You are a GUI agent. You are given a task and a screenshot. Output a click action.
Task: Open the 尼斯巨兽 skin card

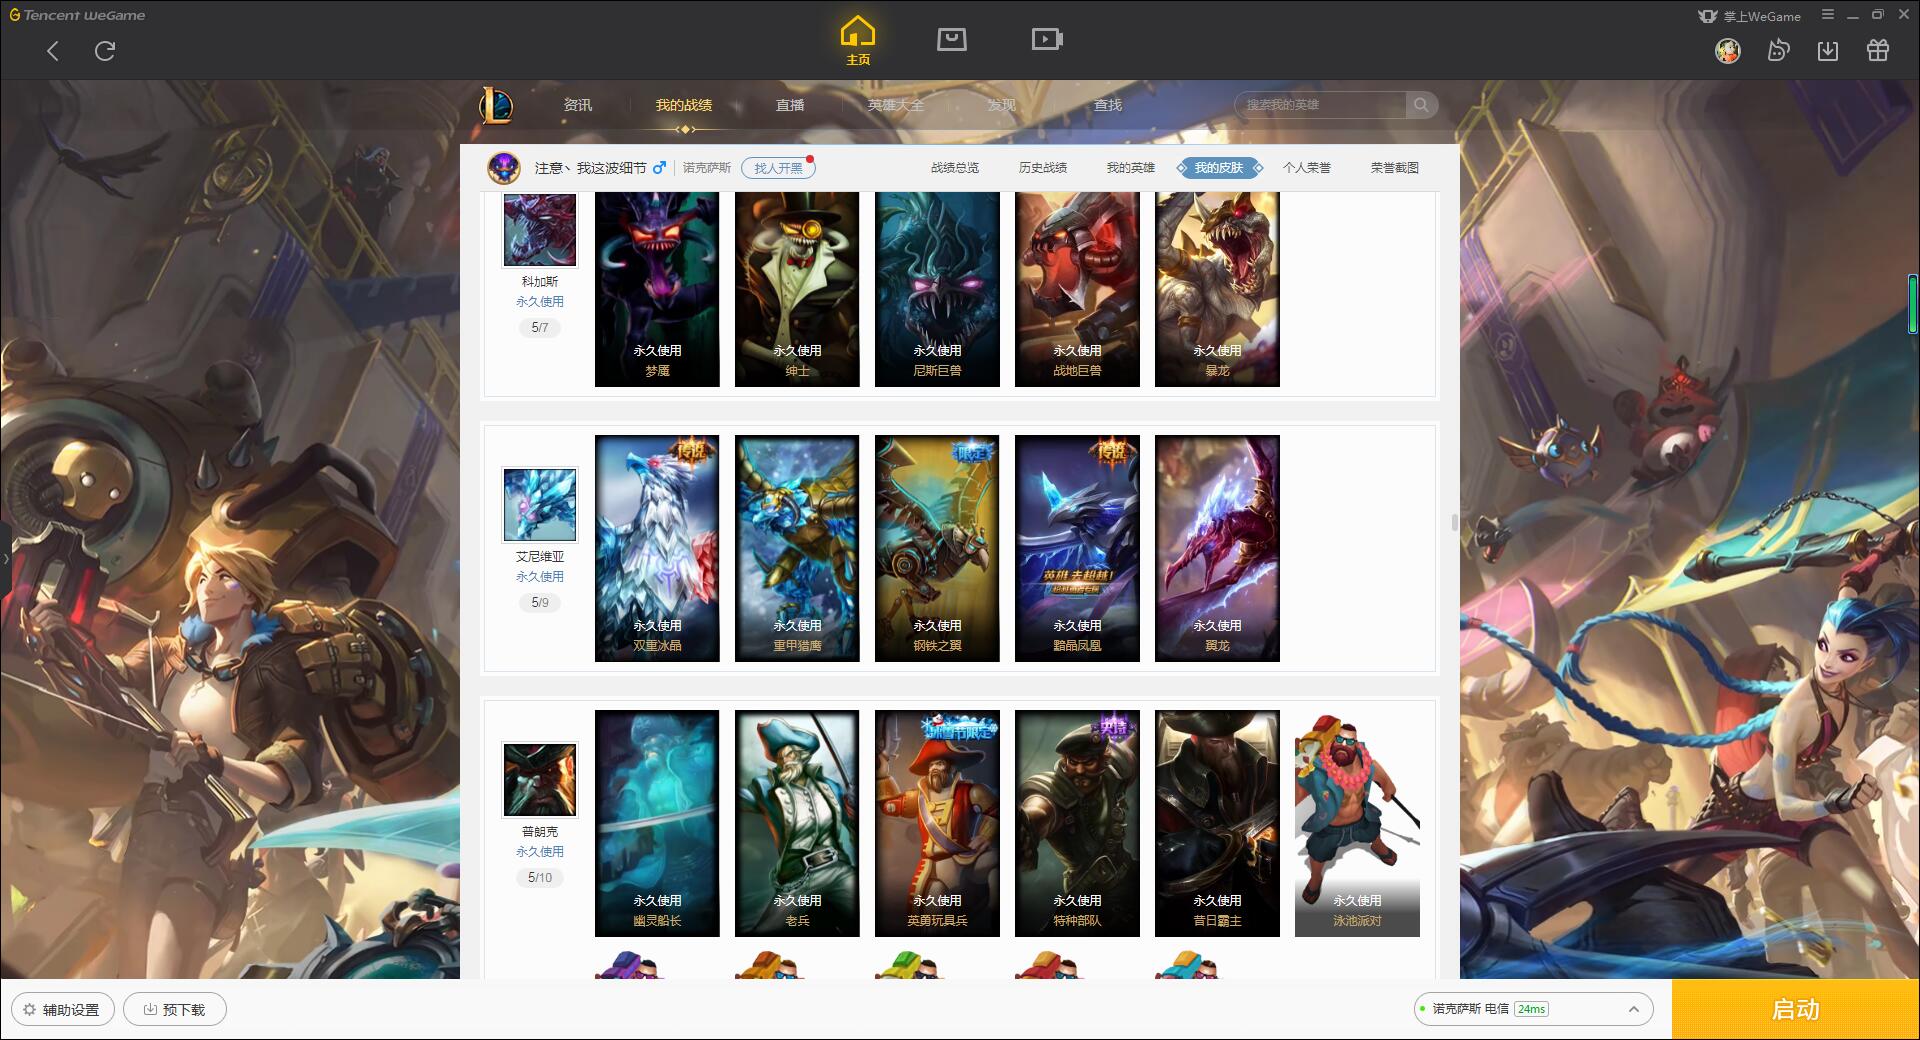pos(937,289)
